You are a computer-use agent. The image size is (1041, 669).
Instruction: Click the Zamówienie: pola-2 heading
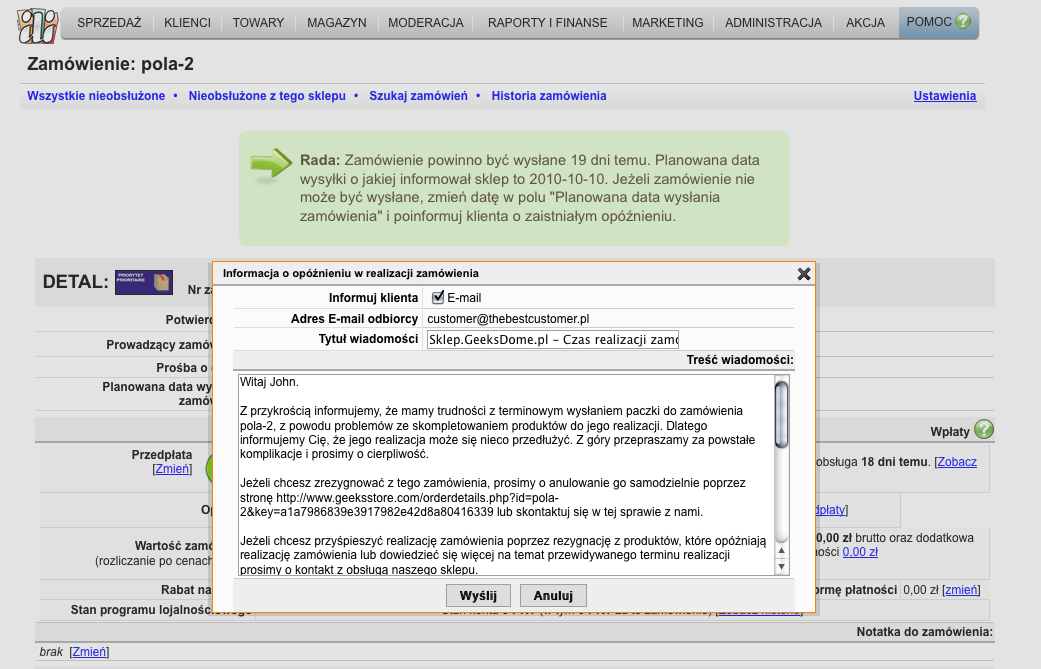point(110,64)
